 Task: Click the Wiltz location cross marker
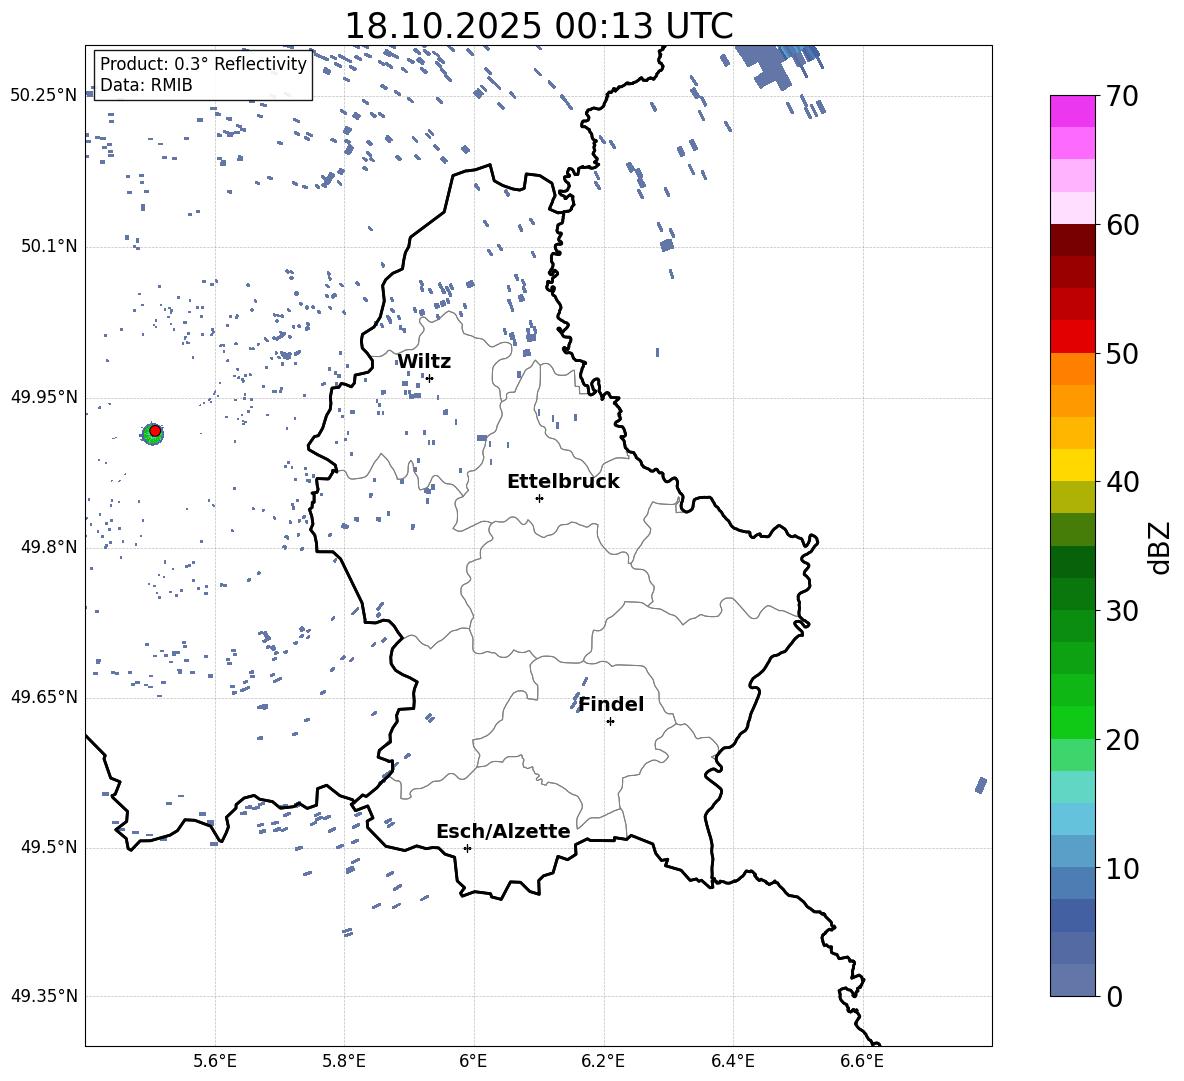click(x=430, y=378)
